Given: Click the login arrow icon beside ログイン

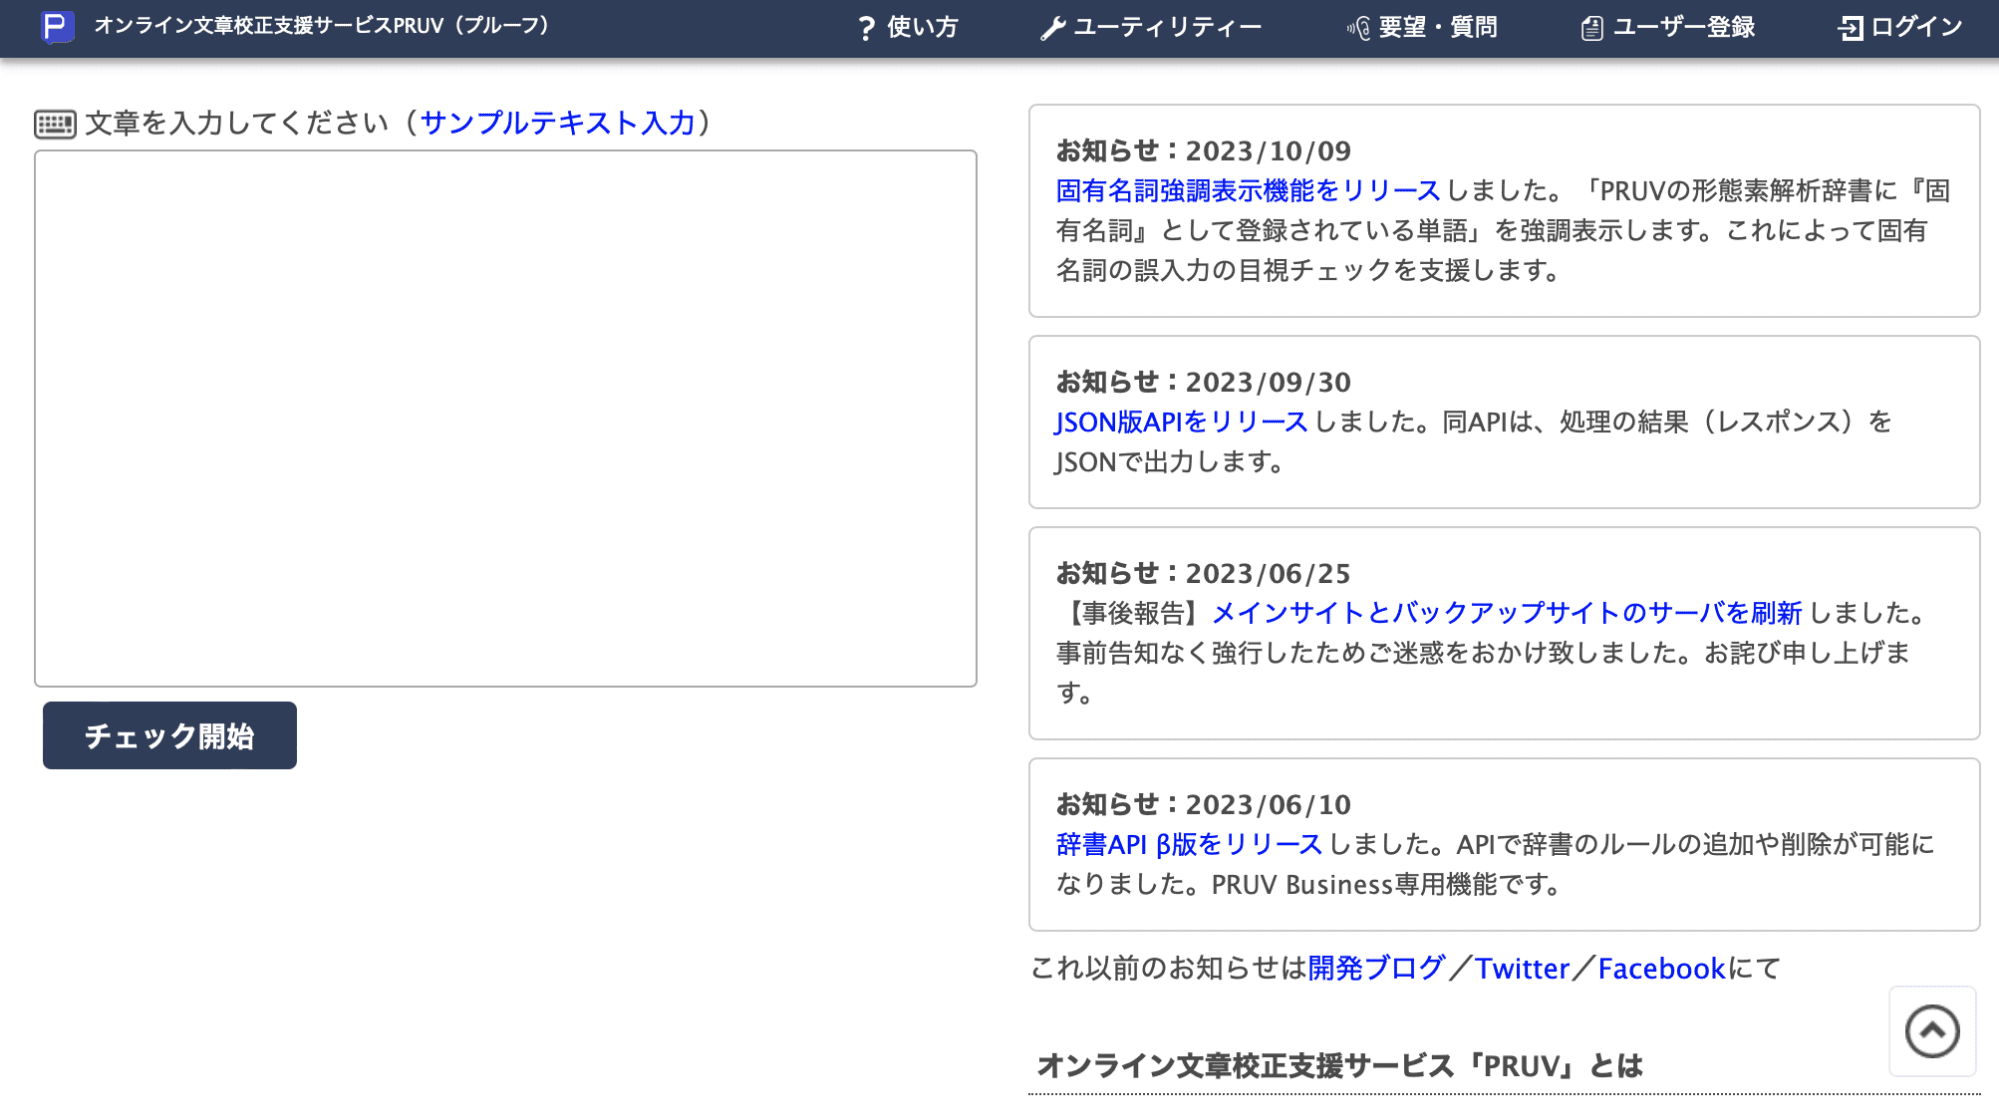Looking at the screenshot, I should tap(1850, 28).
